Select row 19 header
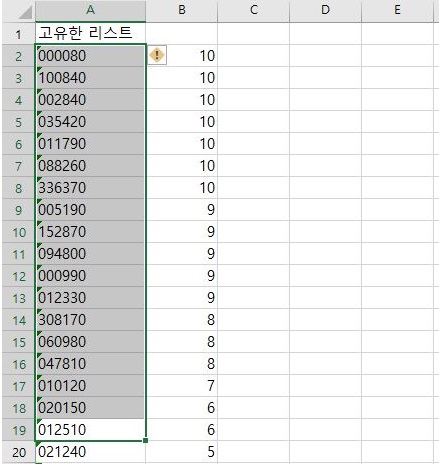This screenshot has width=439, height=464. [18, 430]
